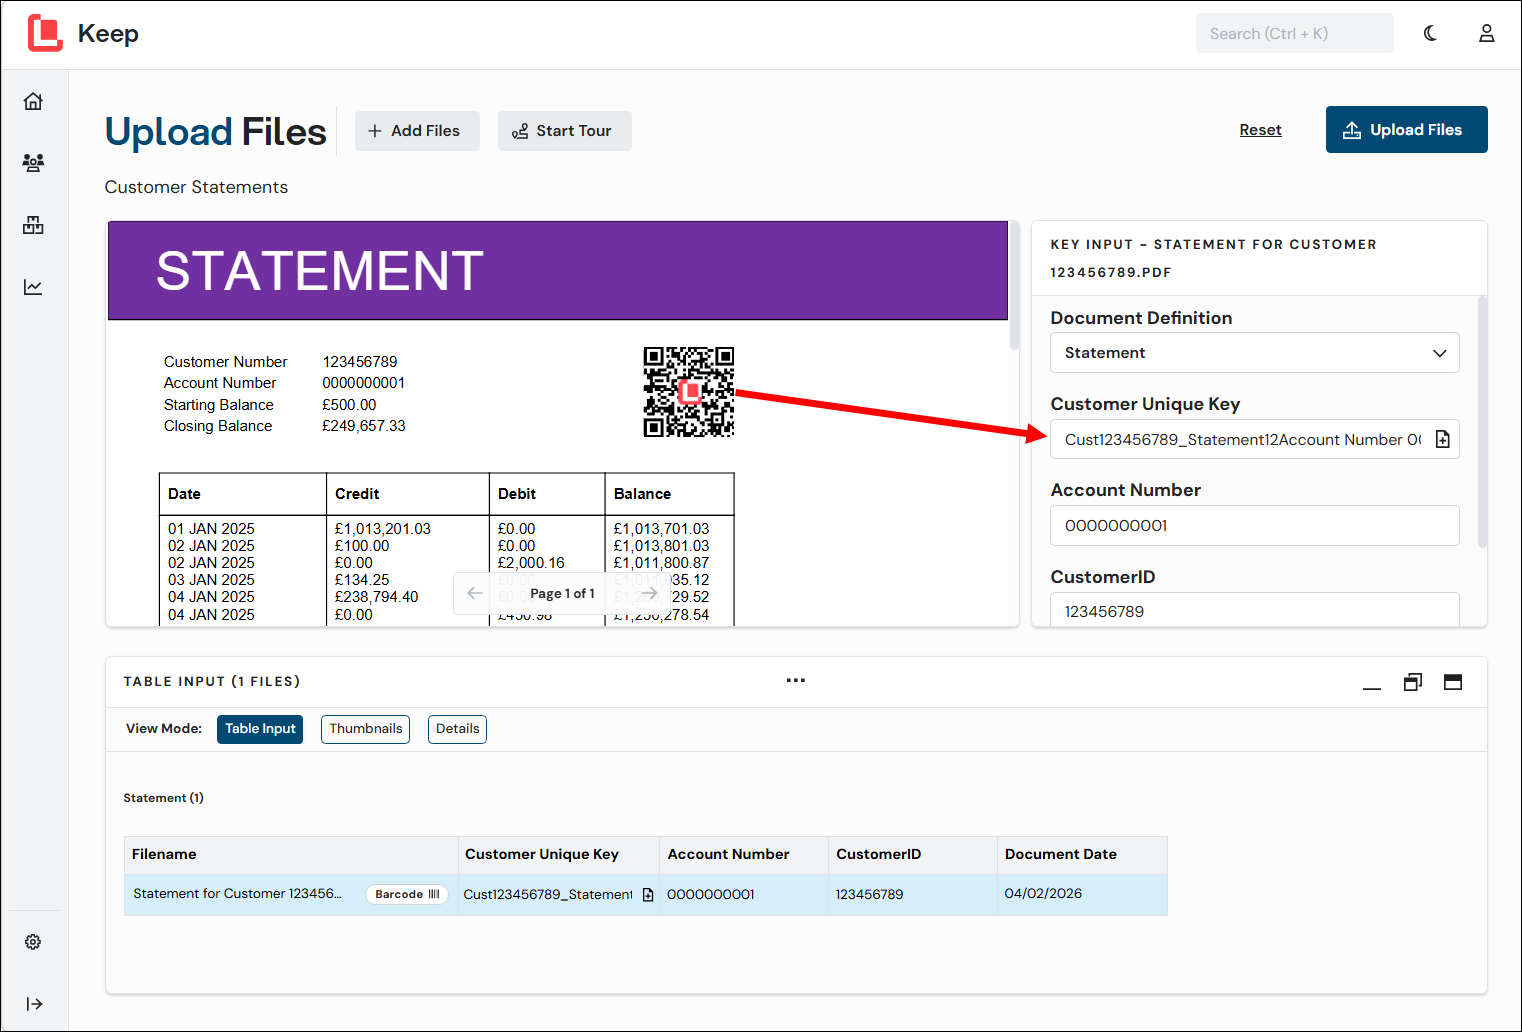Open the users group sidebar icon
The height and width of the screenshot is (1032, 1522).
(x=33, y=163)
